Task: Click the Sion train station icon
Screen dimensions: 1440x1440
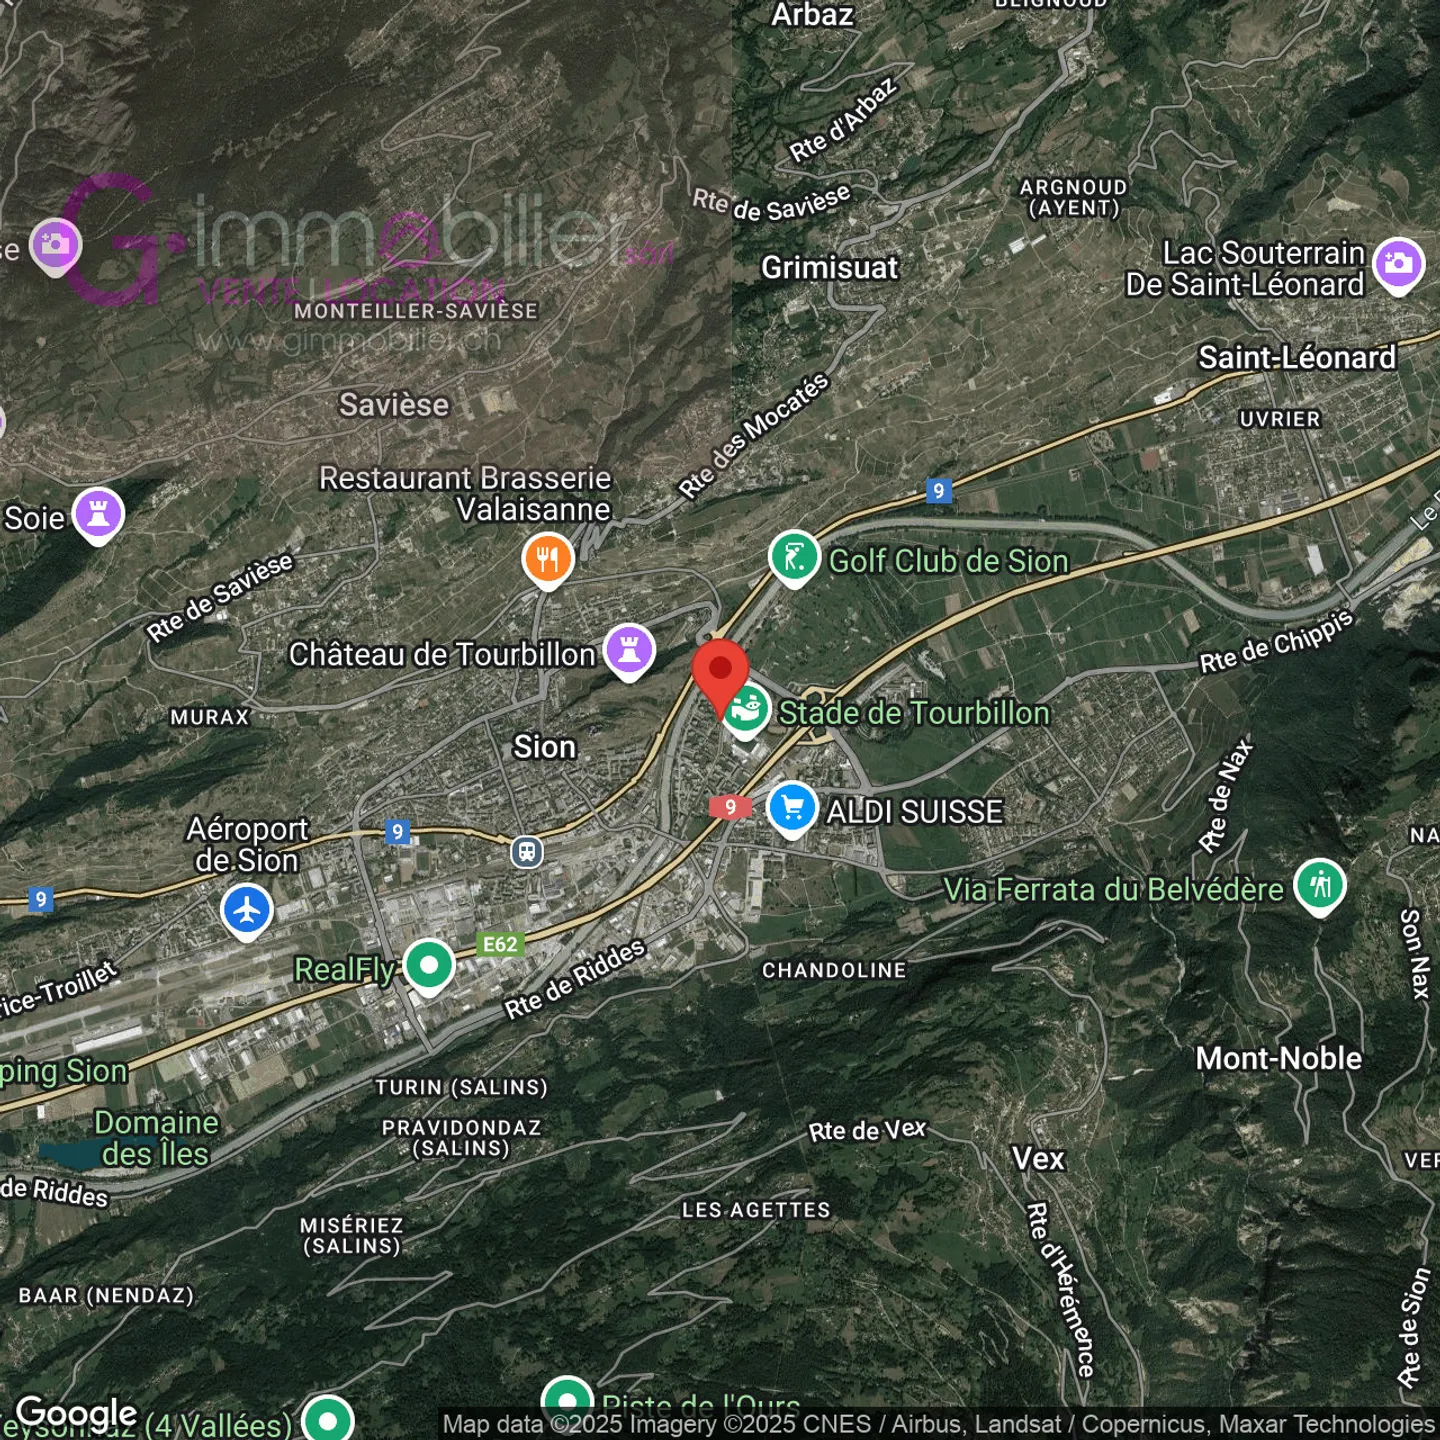Action: [527, 852]
